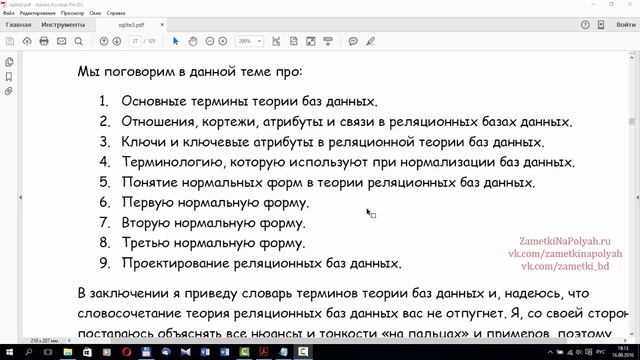Go to next page arrow icon

117,41
